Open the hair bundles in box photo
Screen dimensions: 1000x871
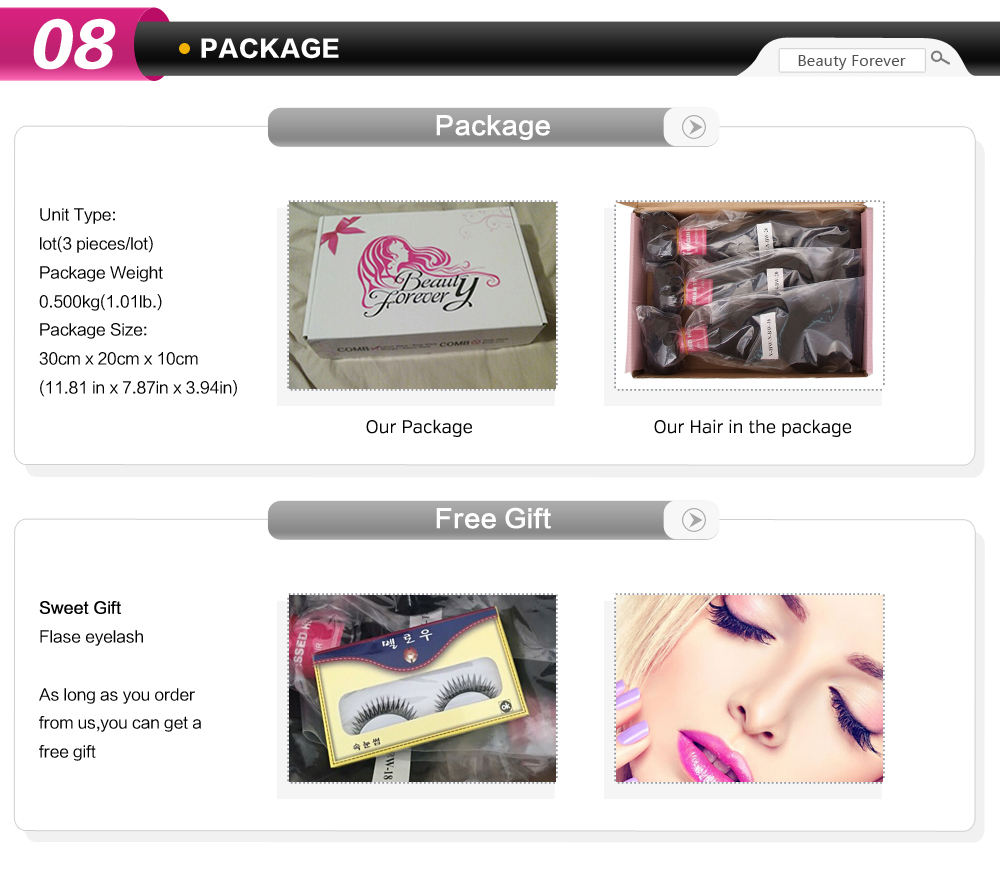click(749, 295)
